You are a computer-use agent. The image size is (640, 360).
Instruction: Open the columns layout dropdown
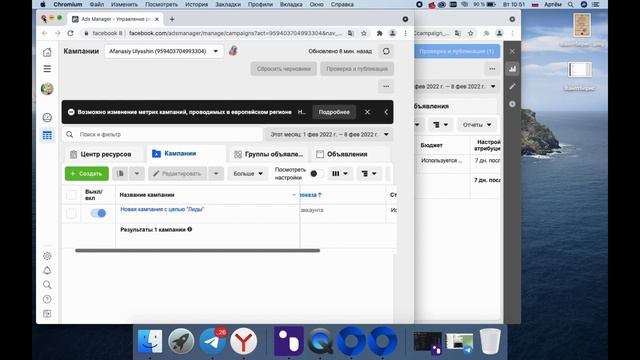coord(340,173)
